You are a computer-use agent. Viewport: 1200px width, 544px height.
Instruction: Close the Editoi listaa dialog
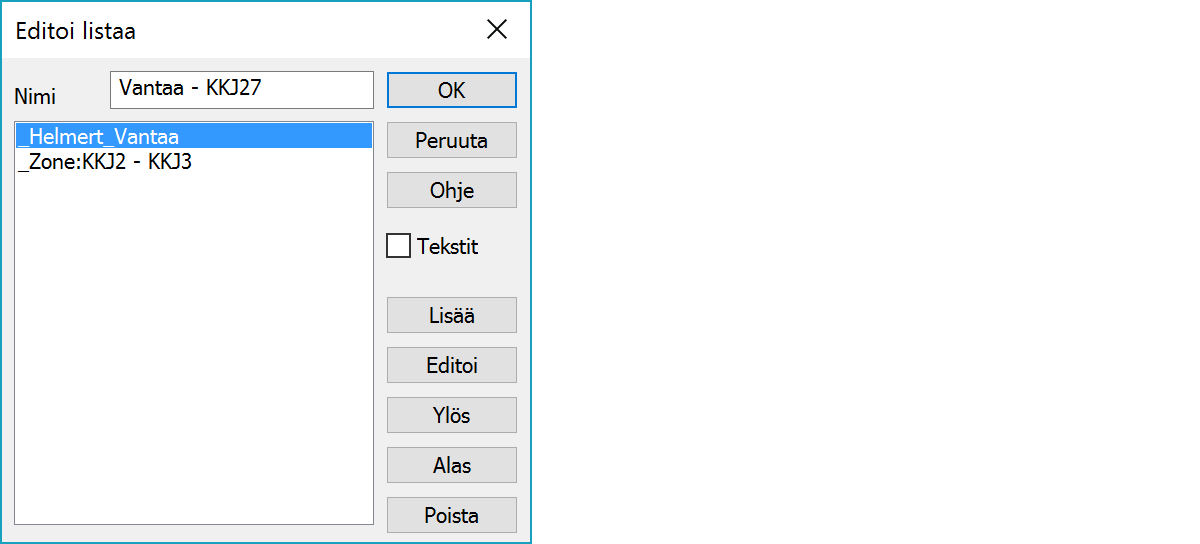click(x=497, y=30)
